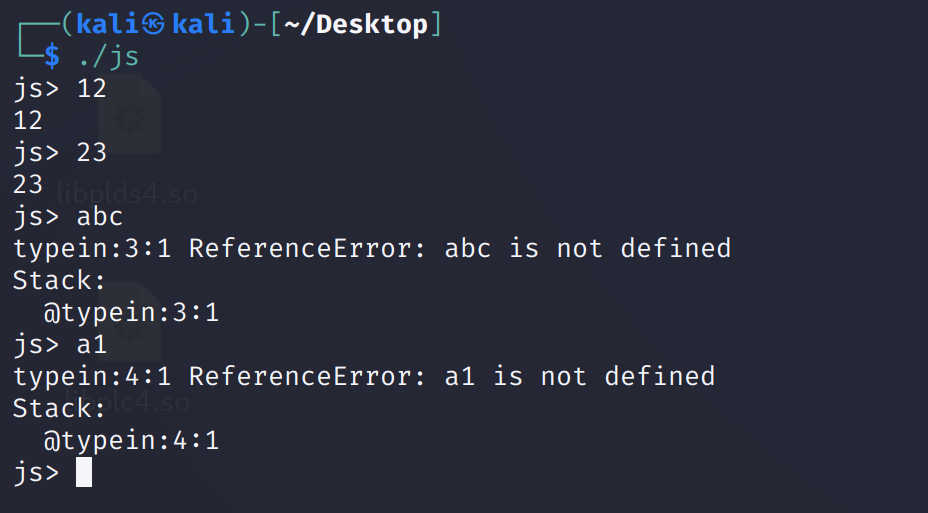This screenshot has height=513, width=928.
Task: Click the 'a1 is not defined' error message
Action: coord(579,377)
